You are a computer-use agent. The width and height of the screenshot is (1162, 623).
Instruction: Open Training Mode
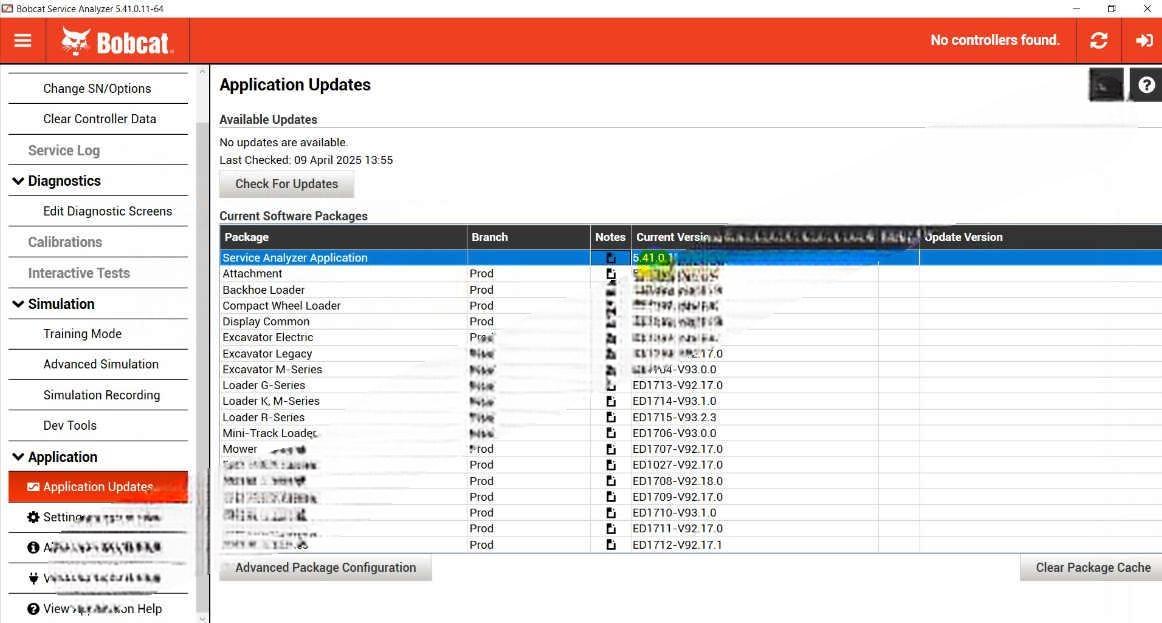point(82,334)
